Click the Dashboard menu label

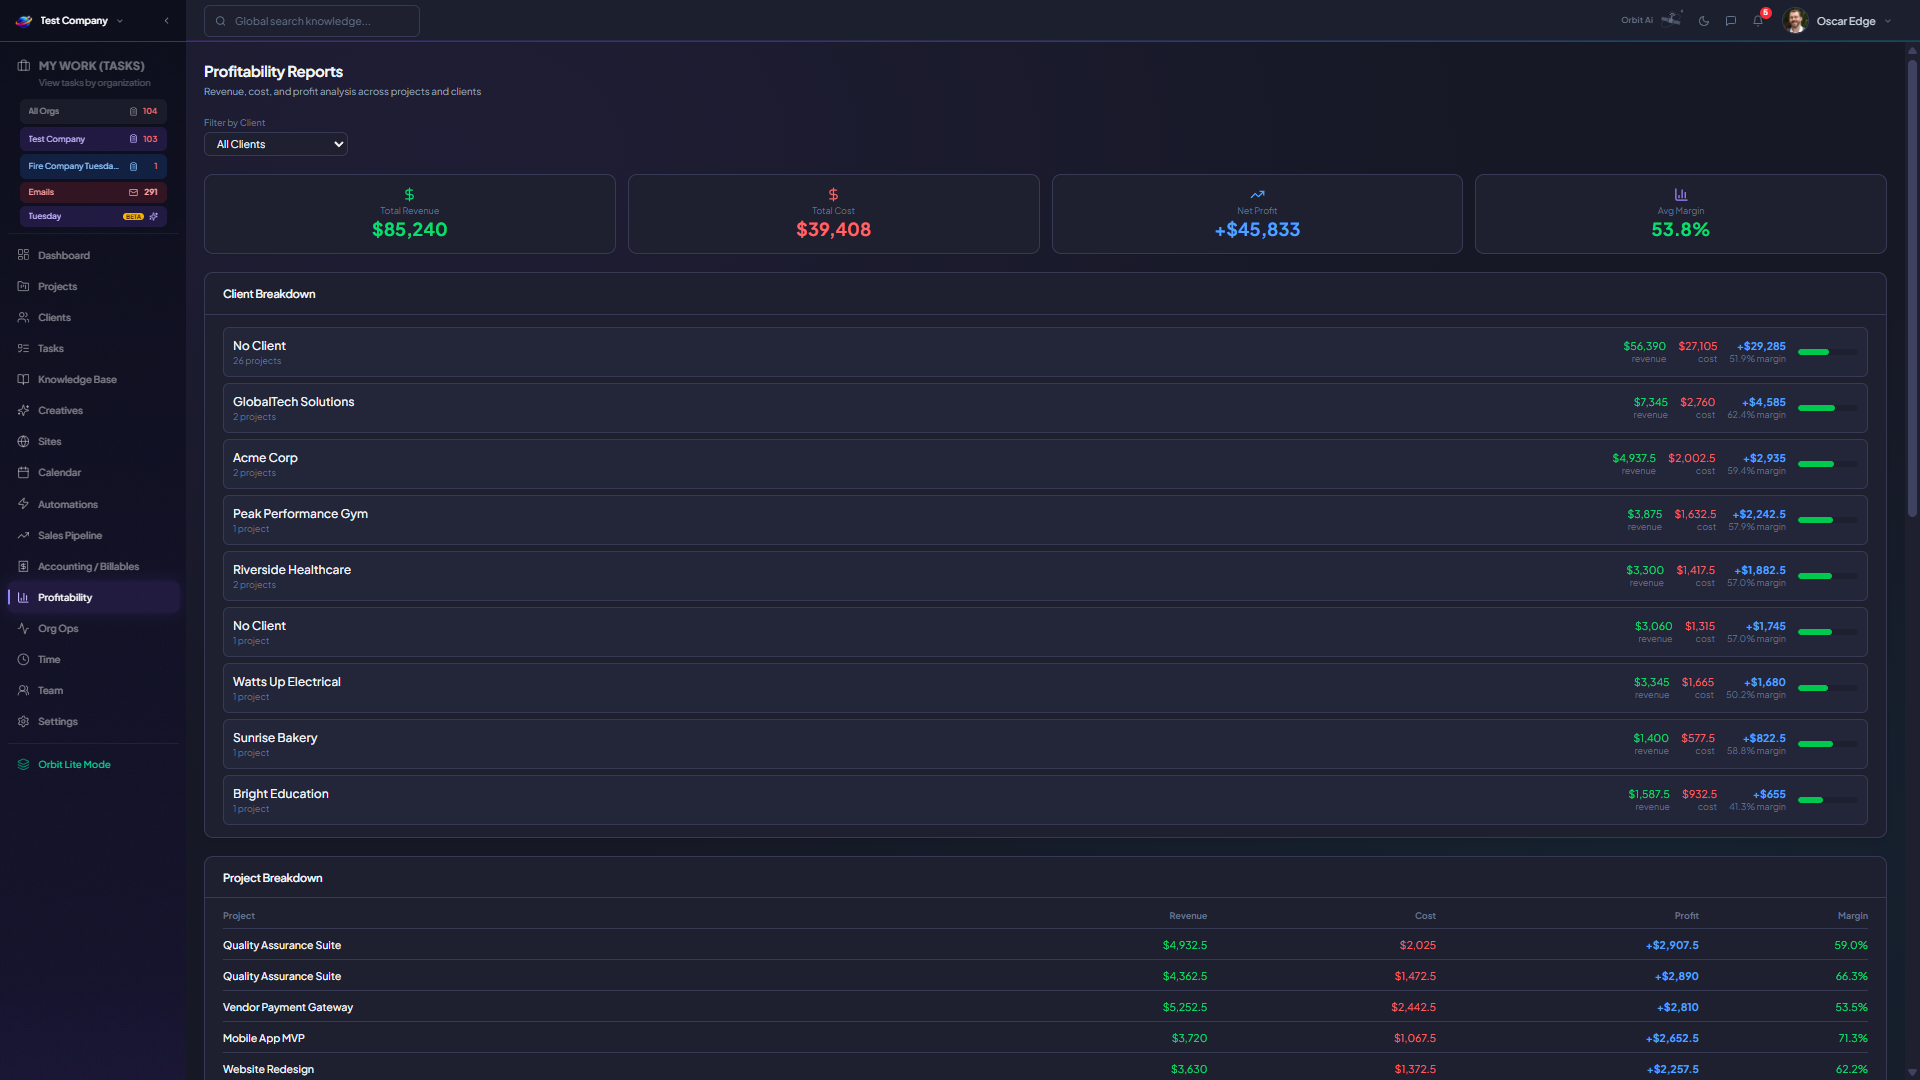click(x=64, y=256)
